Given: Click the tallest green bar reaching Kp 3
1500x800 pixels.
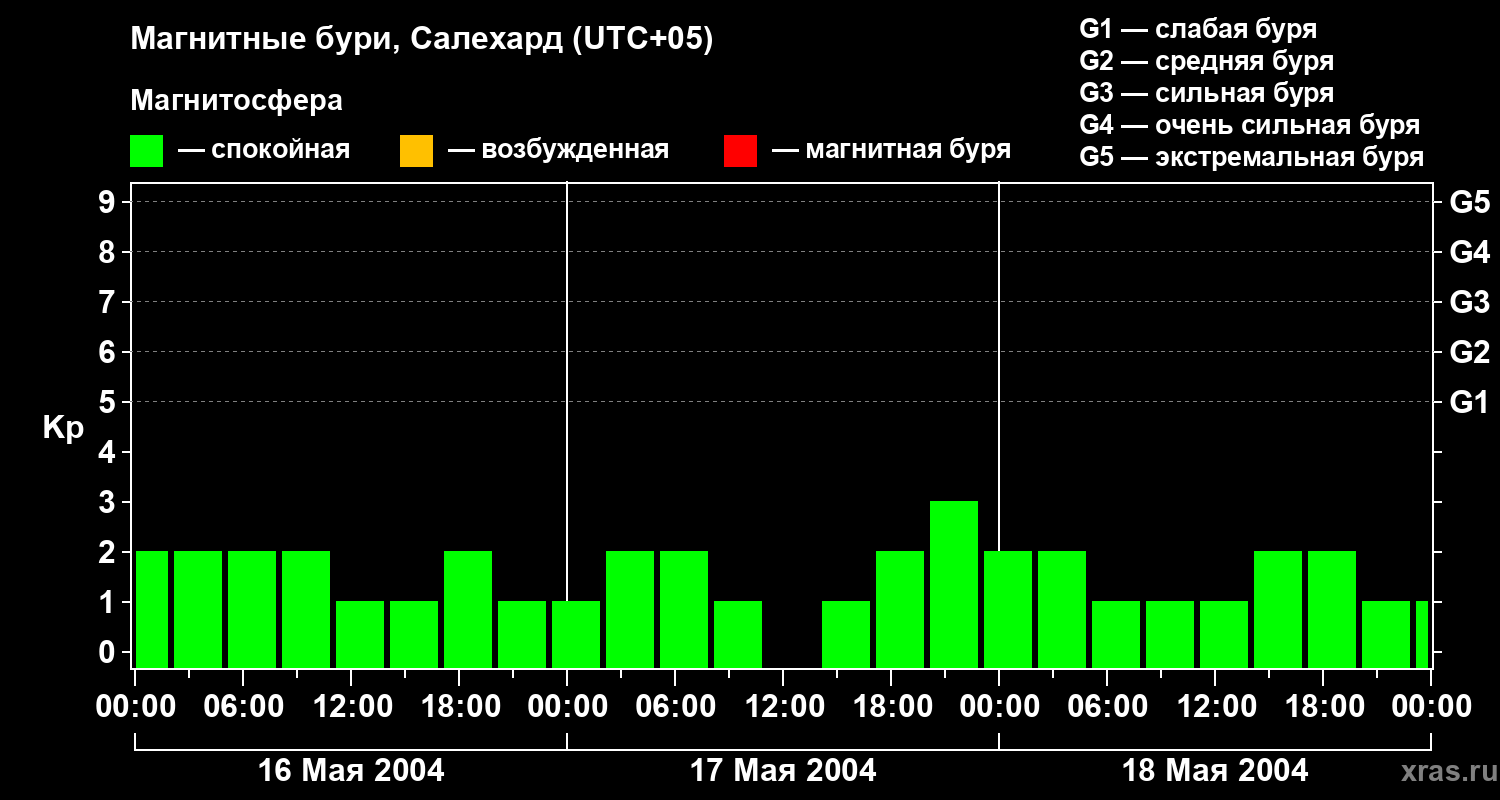Looking at the screenshot, I should [x=954, y=584].
